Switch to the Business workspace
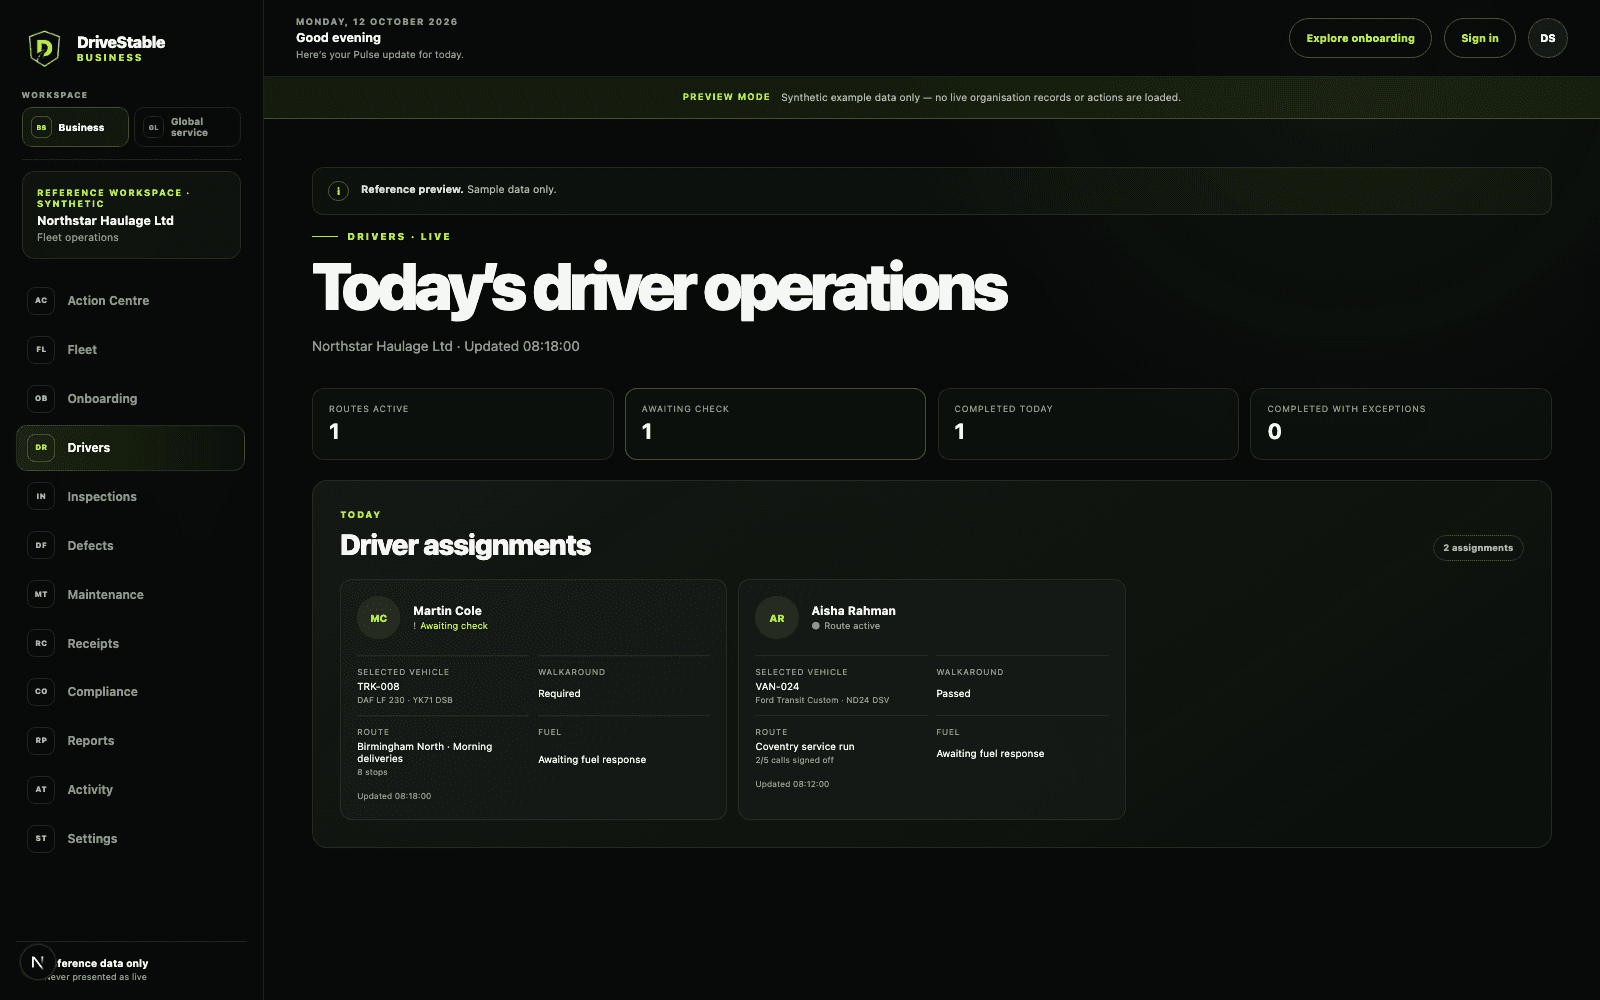 75,127
